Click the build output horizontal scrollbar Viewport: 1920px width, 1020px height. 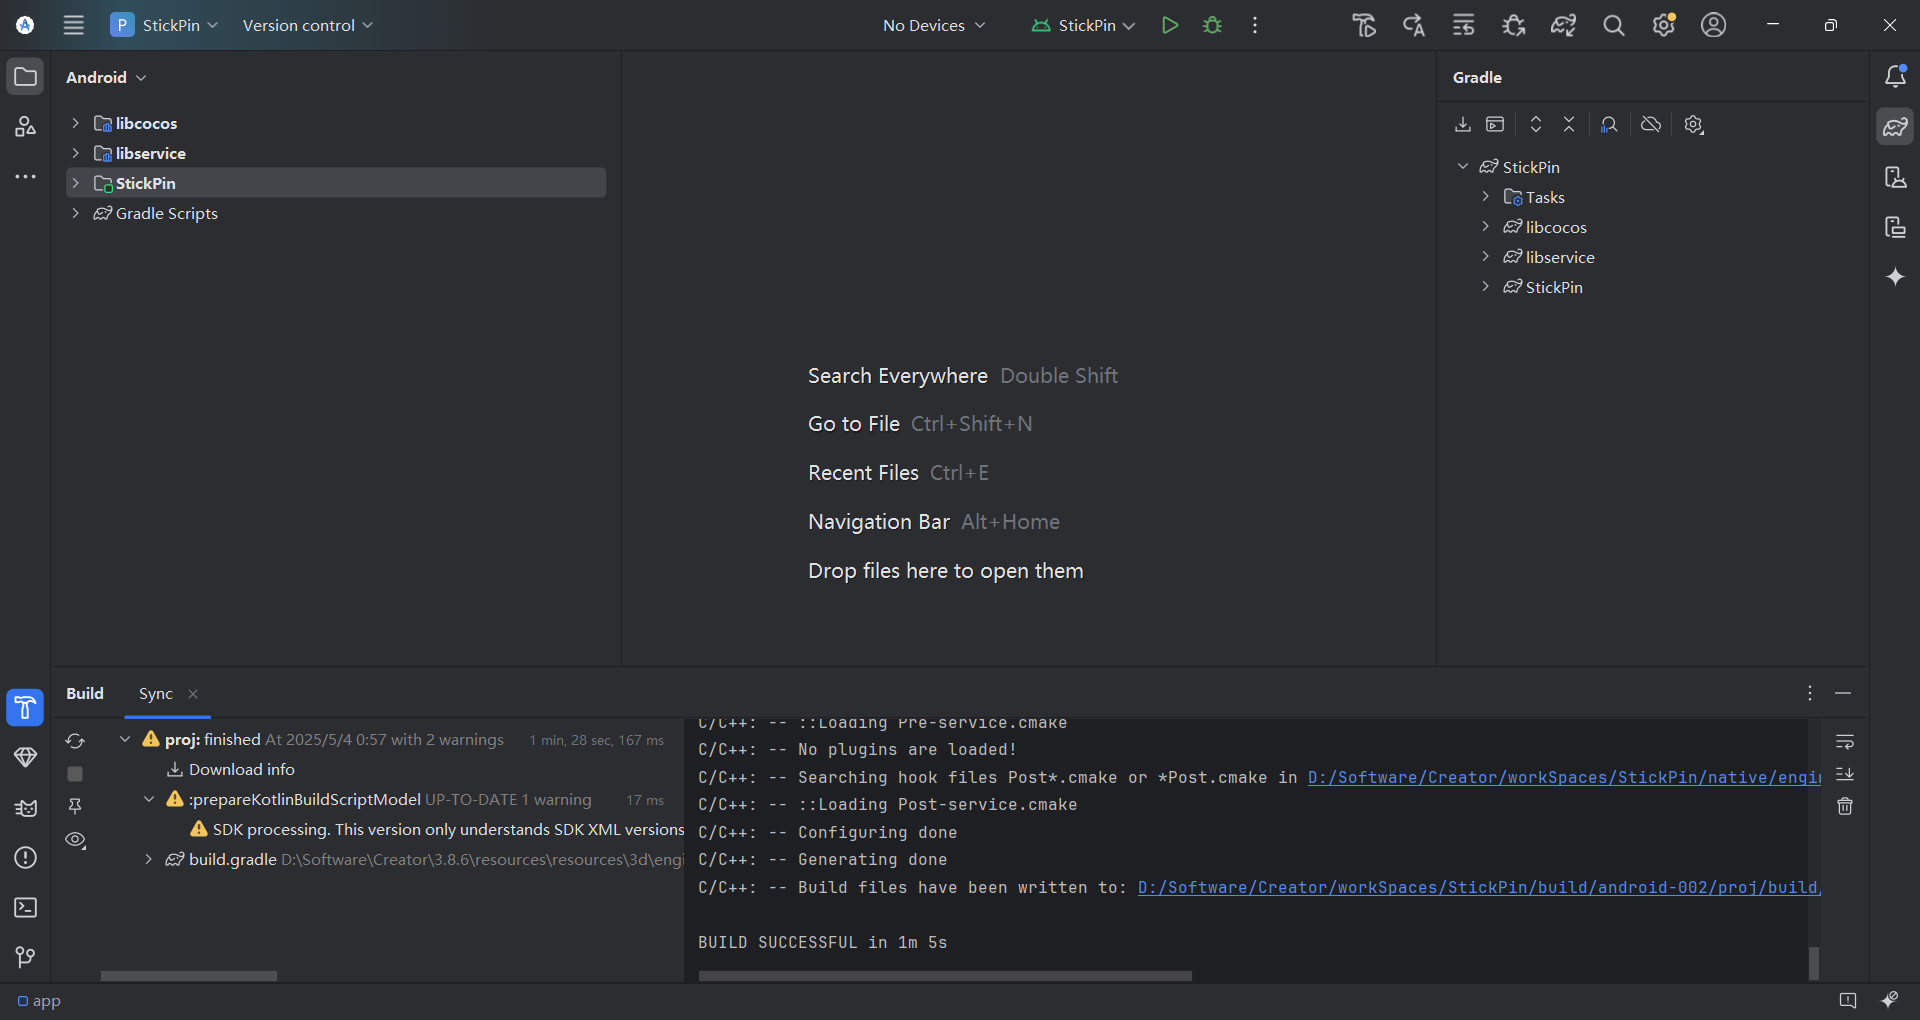pyautogui.click(x=945, y=975)
